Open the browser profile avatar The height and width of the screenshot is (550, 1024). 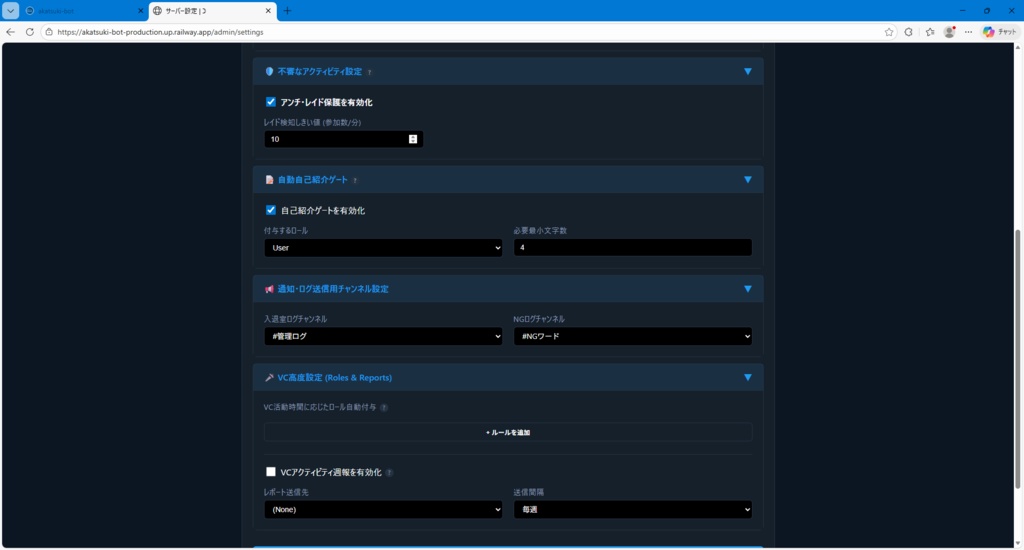click(x=950, y=32)
